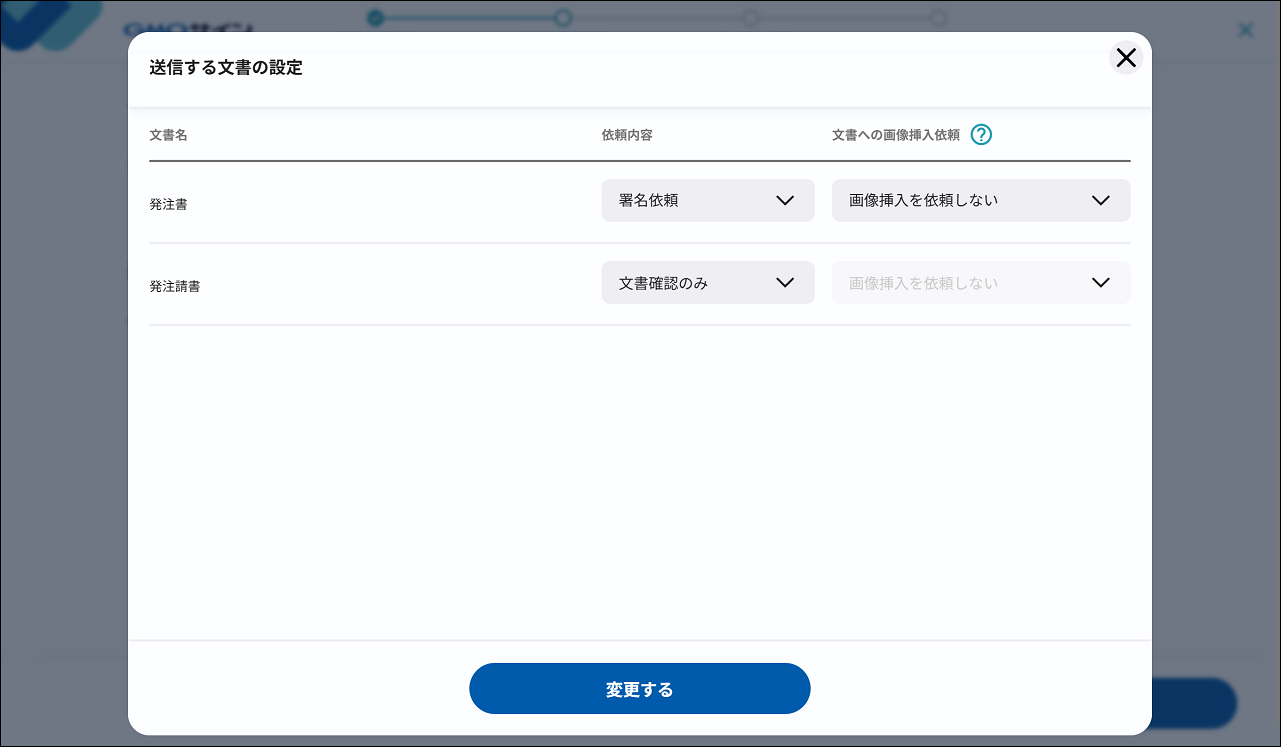Click 発注請書's greyed-out image insertion dropdown
This screenshot has height=747, width=1281.
(980, 283)
